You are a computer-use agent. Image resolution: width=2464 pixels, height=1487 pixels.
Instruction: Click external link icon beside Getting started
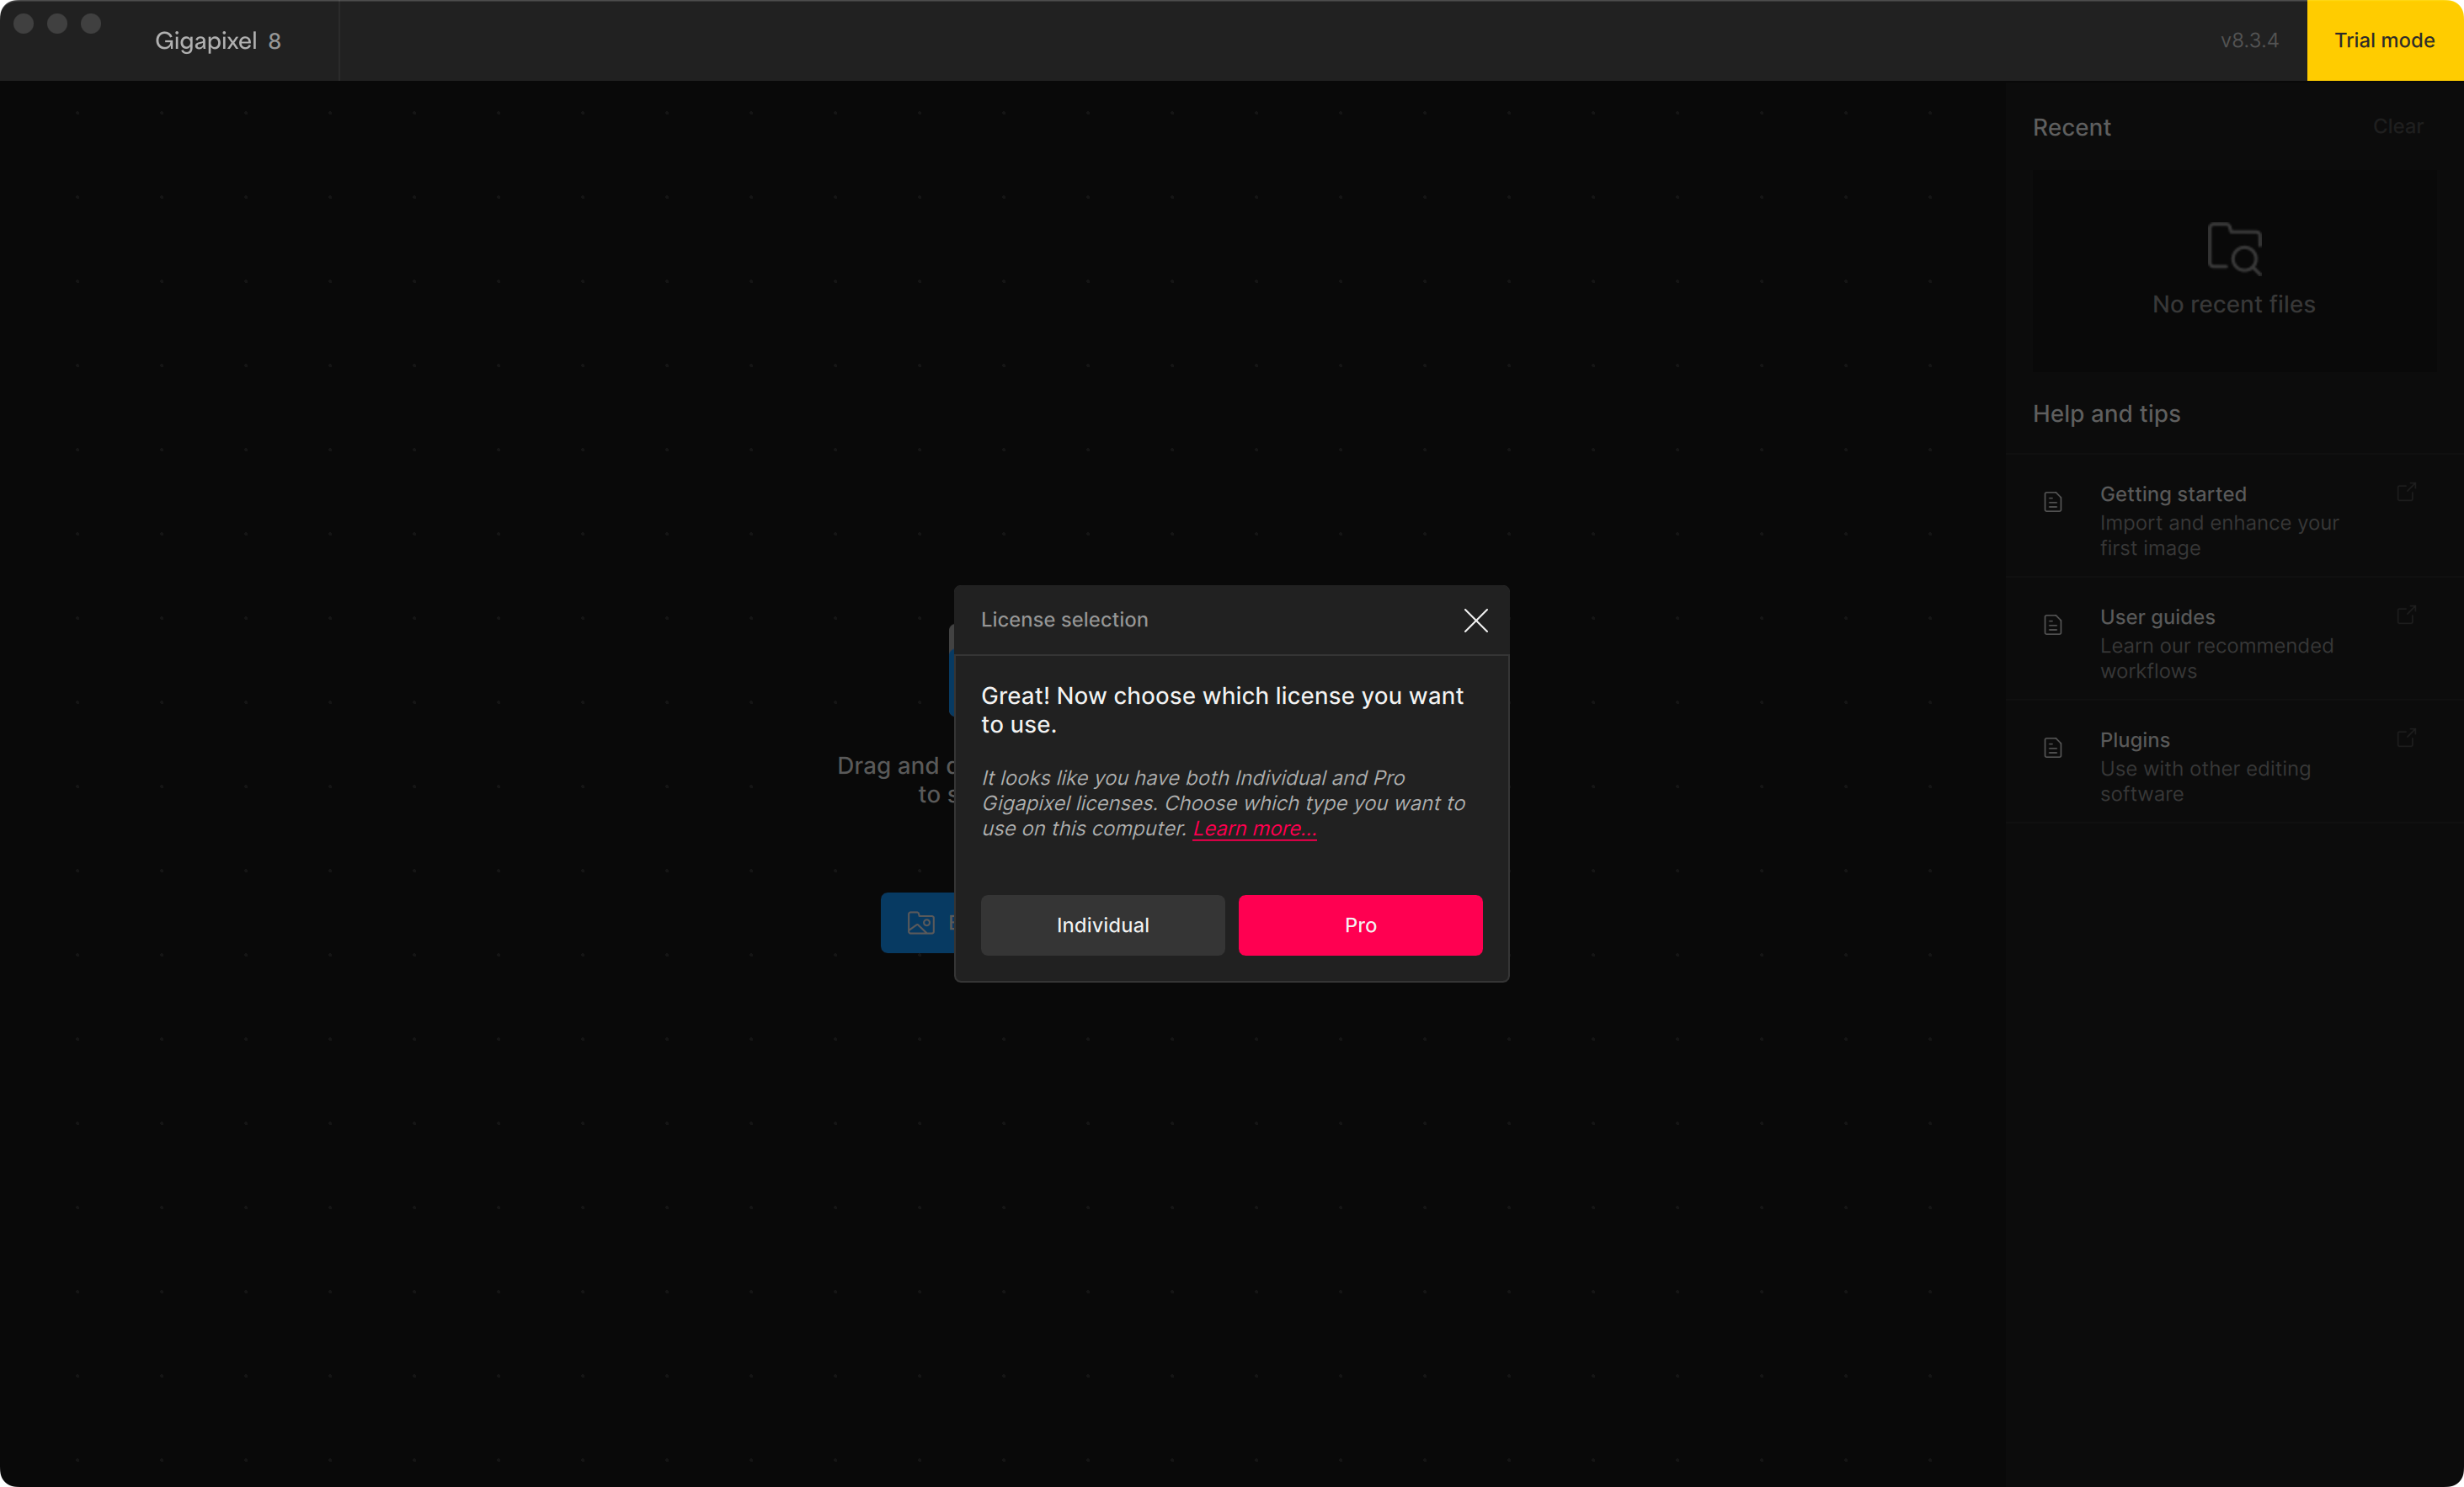(x=2406, y=492)
